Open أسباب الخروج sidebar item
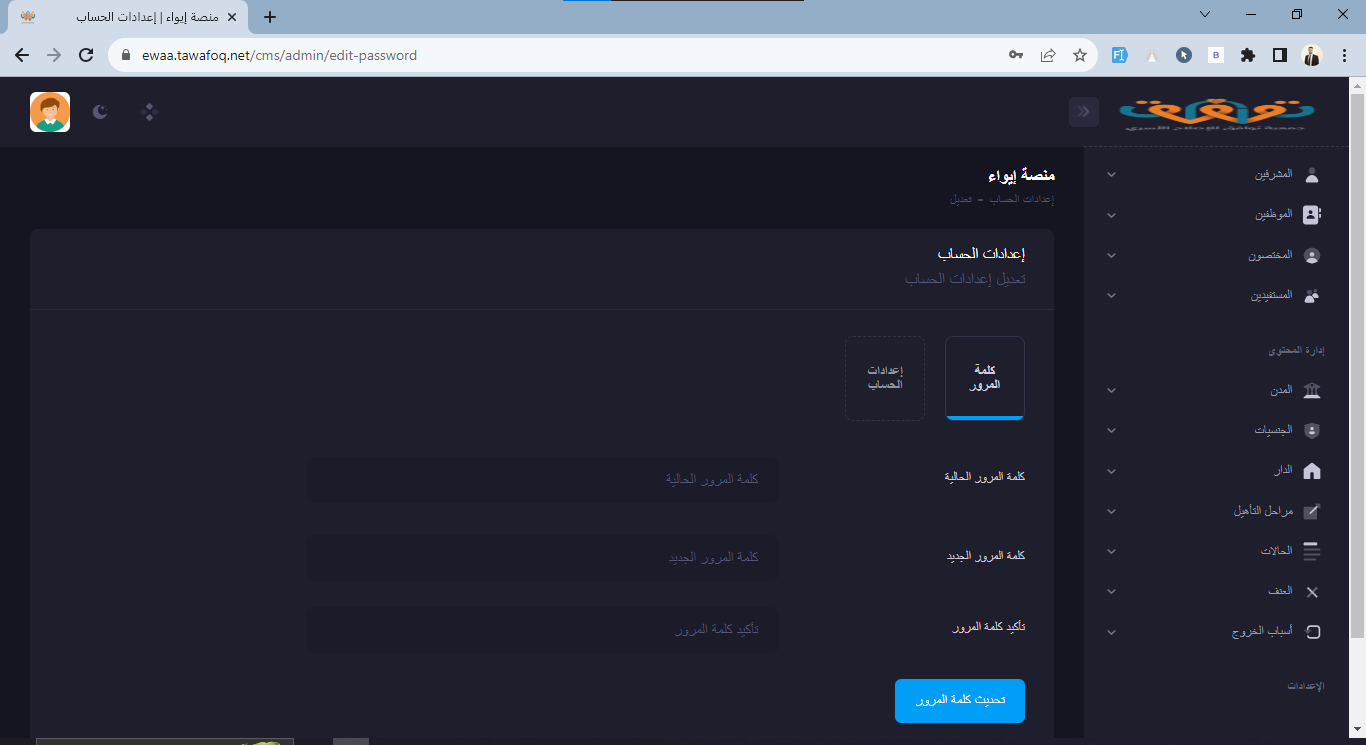Image resolution: width=1366 pixels, height=745 pixels. 1262,632
